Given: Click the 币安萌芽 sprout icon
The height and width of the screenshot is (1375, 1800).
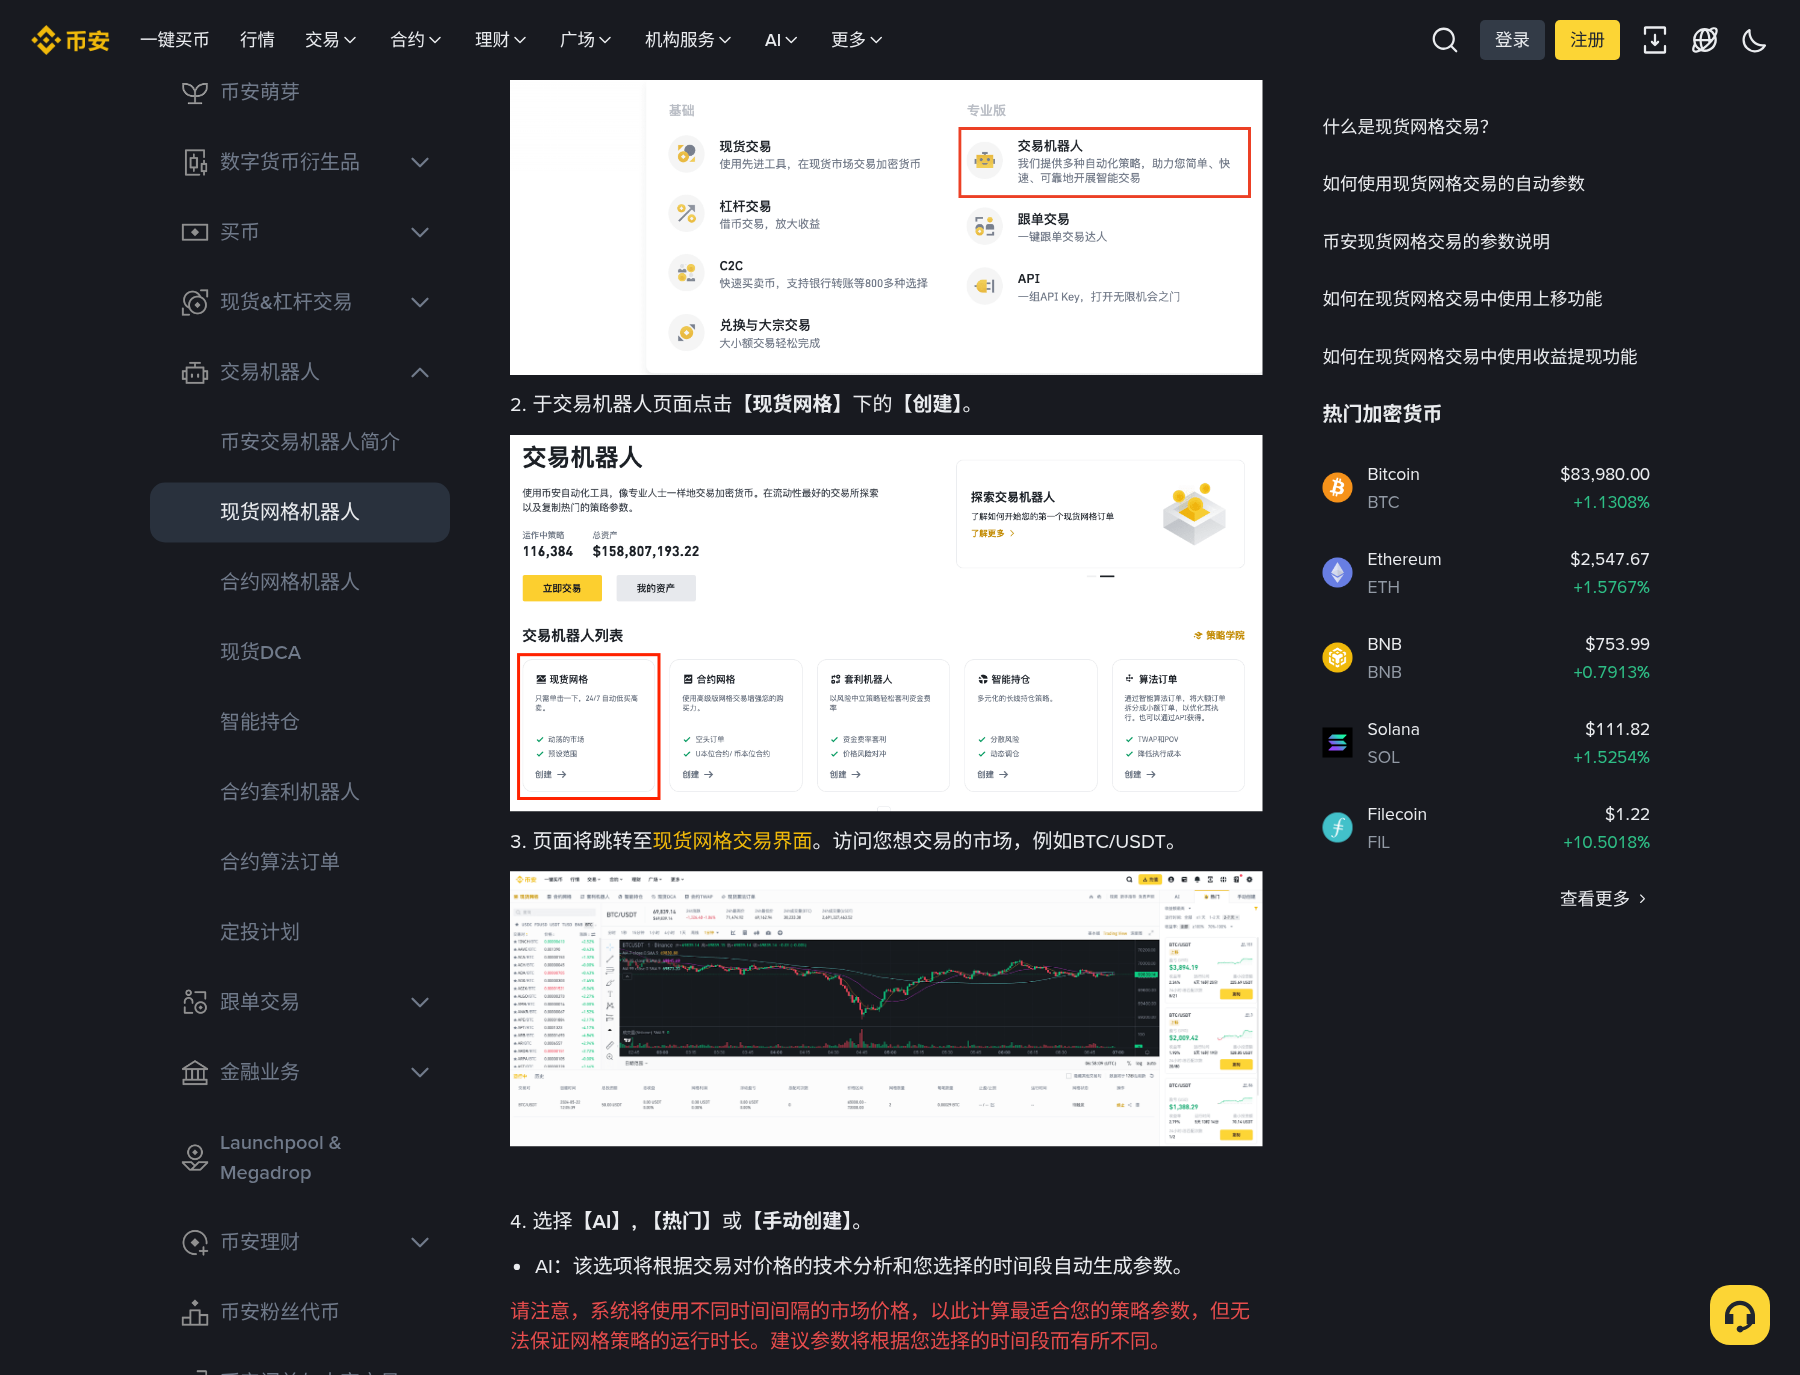Looking at the screenshot, I should [195, 92].
